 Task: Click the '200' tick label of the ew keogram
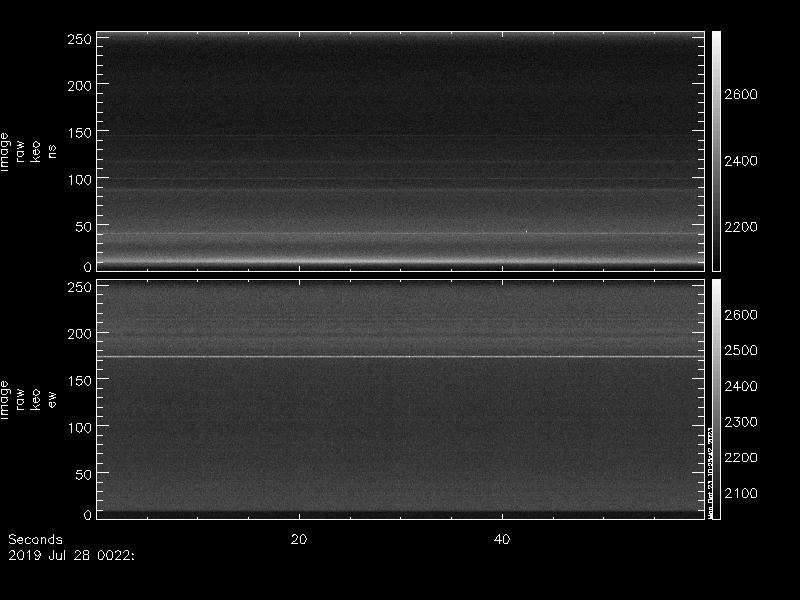click(x=80, y=334)
